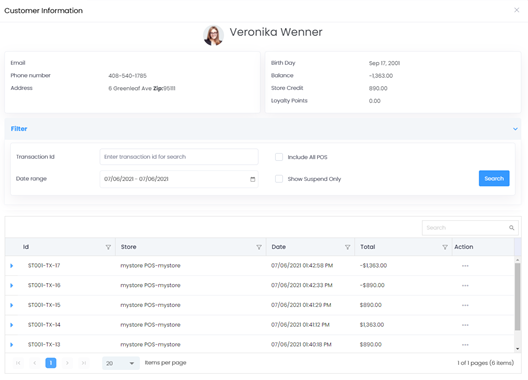528x380 pixels.
Task: Open action menu for ST001-TX-14
Action: pos(465,325)
